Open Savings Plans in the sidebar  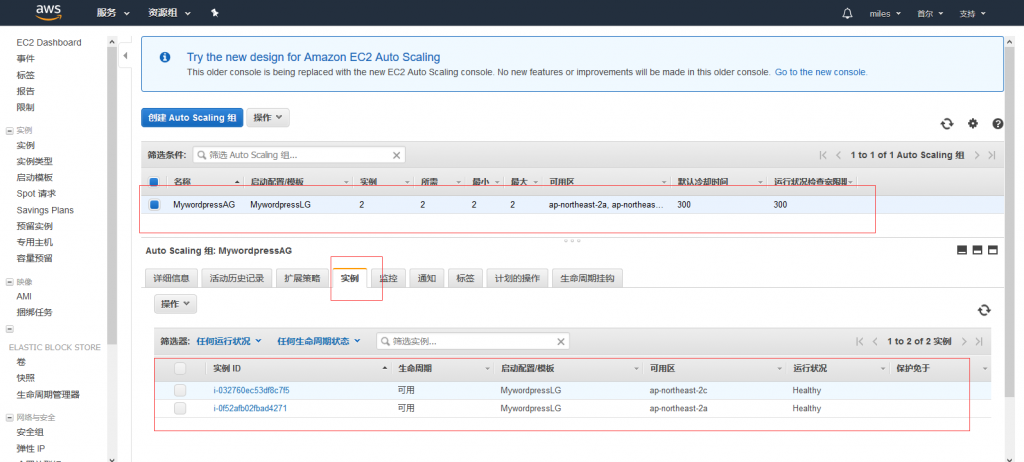[45, 210]
